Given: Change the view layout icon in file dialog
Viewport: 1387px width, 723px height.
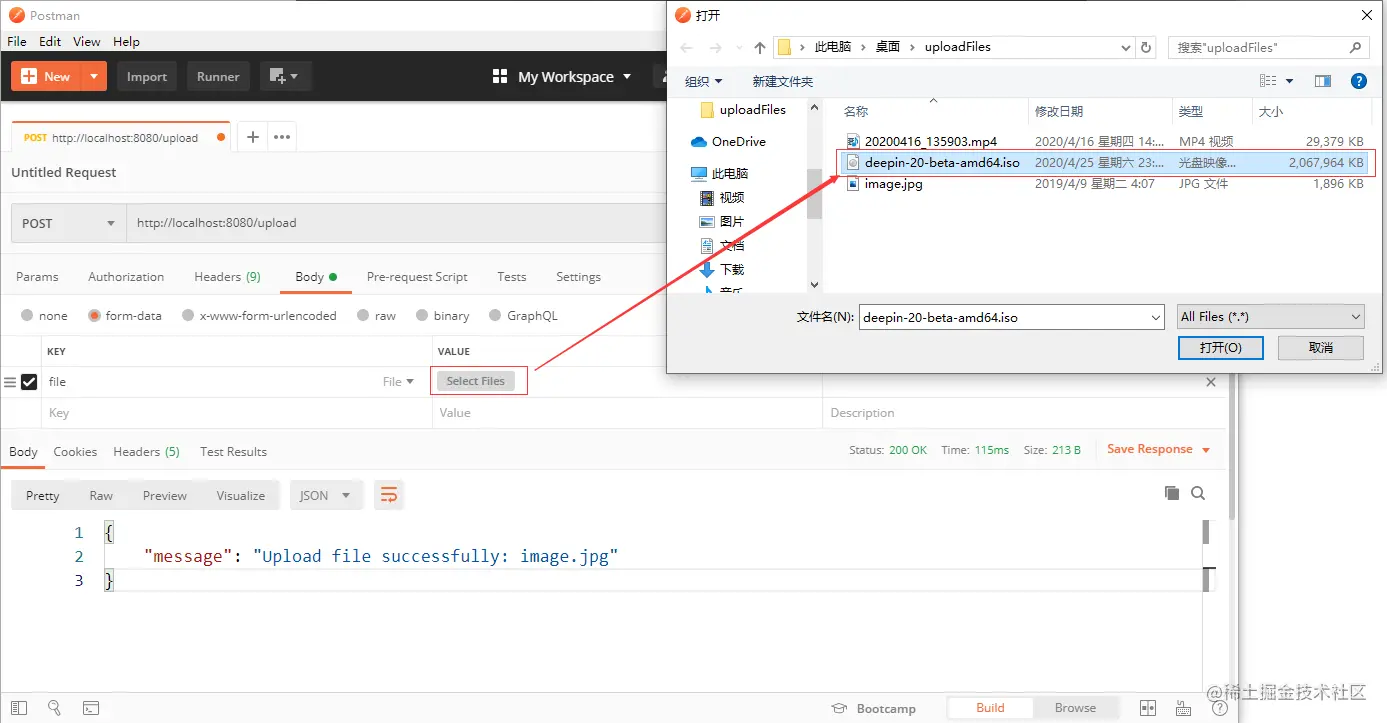Looking at the screenshot, I should tap(1268, 81).
